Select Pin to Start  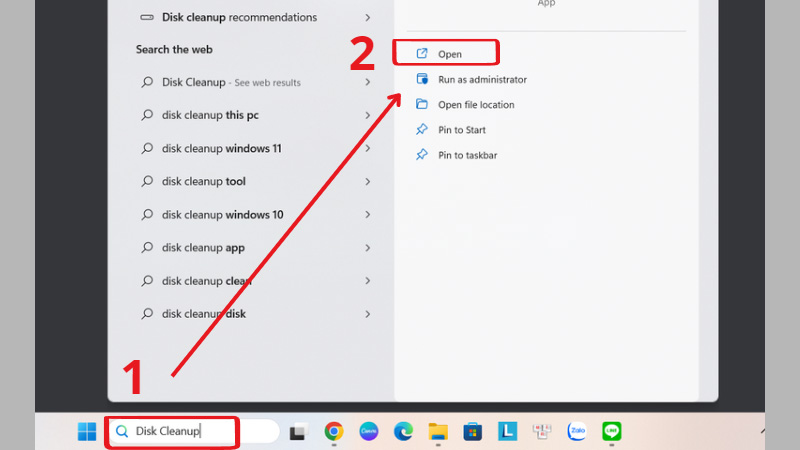click(463, 130)
